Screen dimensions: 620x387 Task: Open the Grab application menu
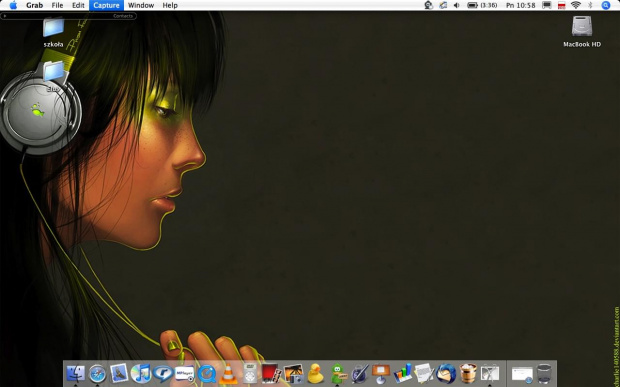point(34,5)
